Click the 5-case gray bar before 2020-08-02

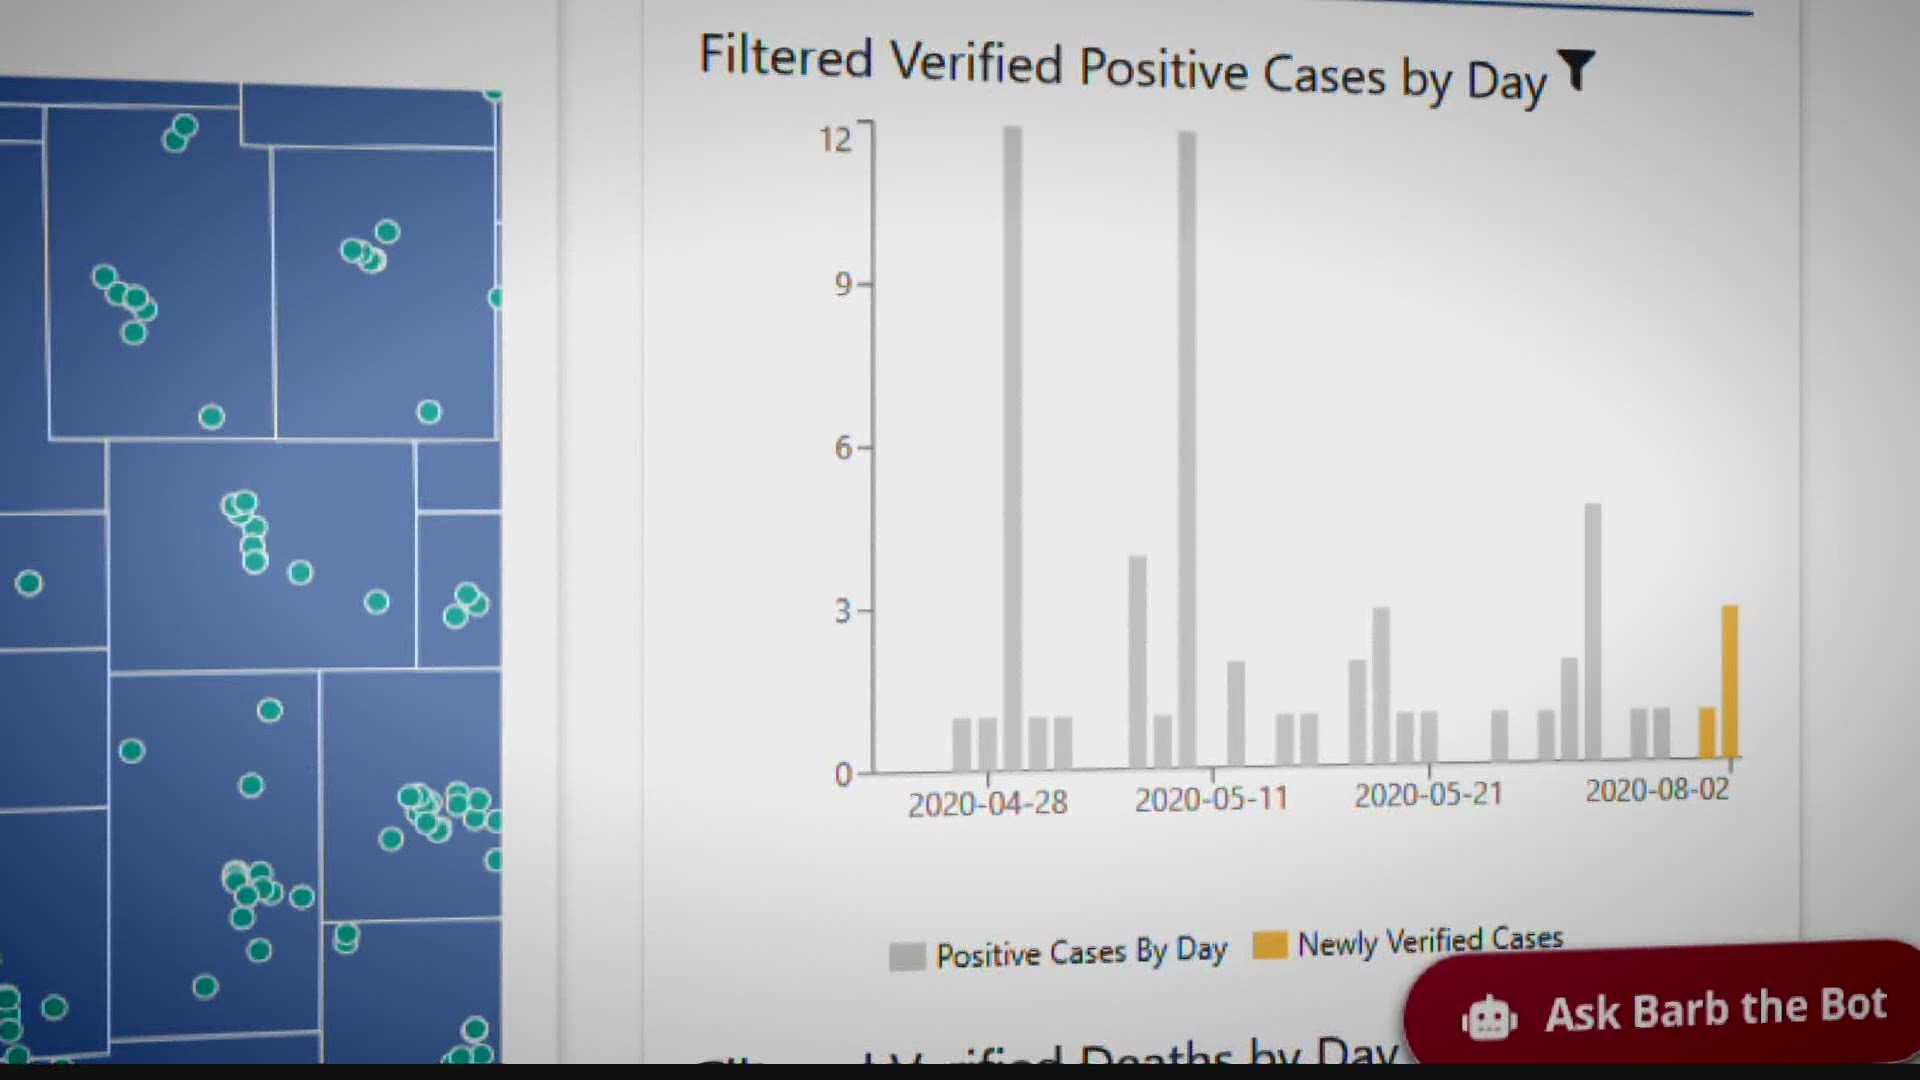[1593, 630]
